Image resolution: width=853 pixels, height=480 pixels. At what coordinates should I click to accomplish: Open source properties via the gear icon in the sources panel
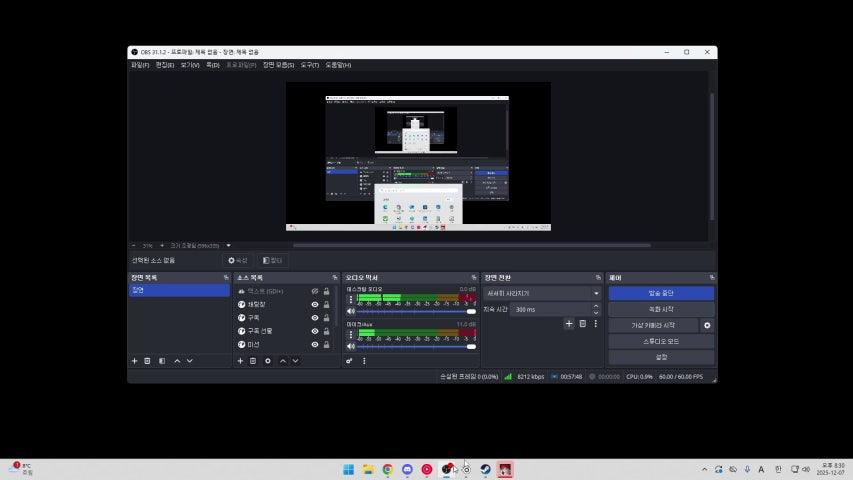click(267, 361)
